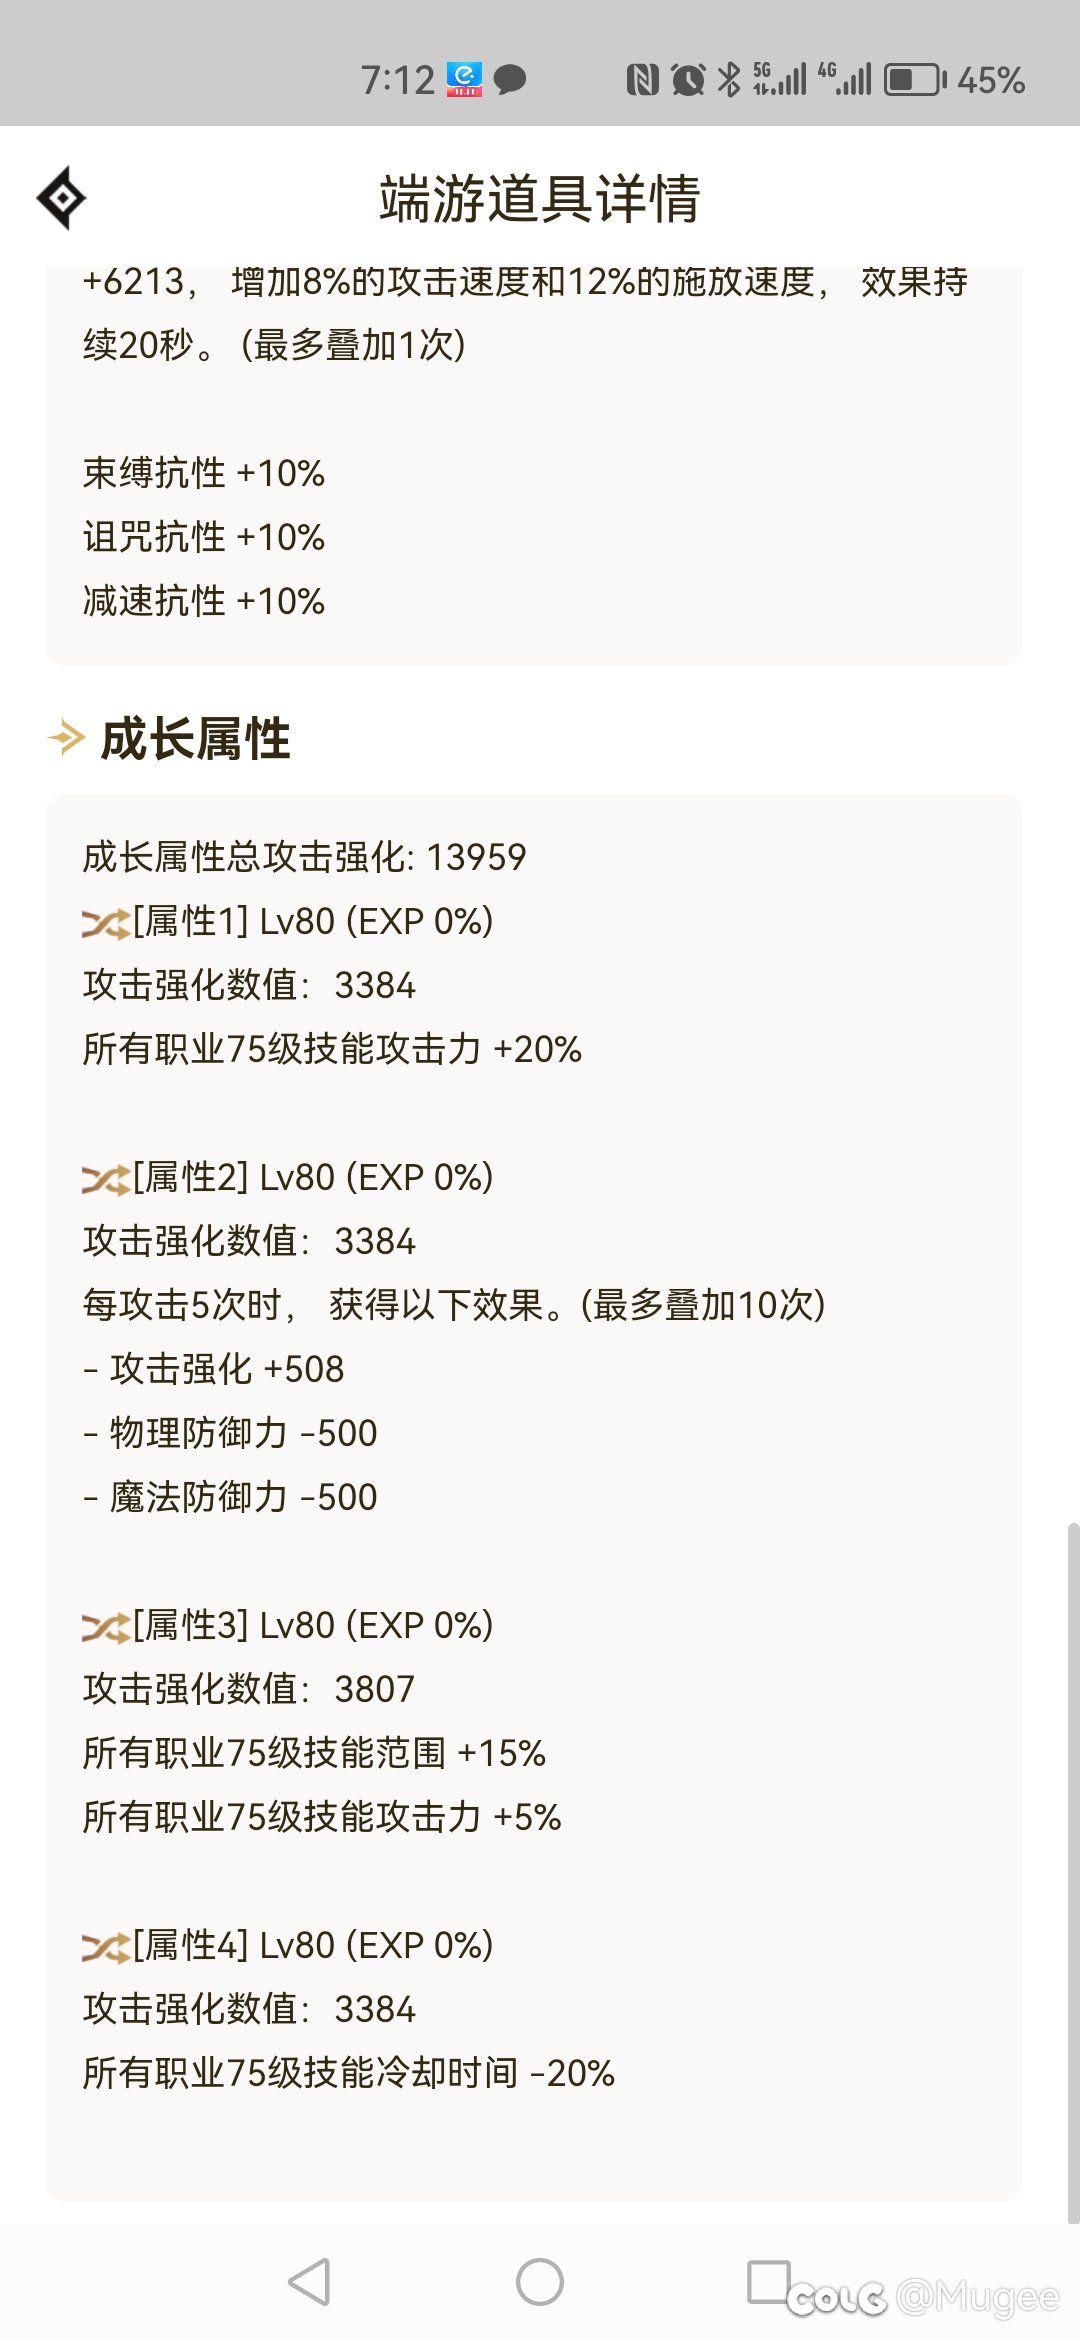Viewport: 1080px width, 2340px height.
Task: Tap the shuffle icon beside 属性3
Action: pos(106,1627)
